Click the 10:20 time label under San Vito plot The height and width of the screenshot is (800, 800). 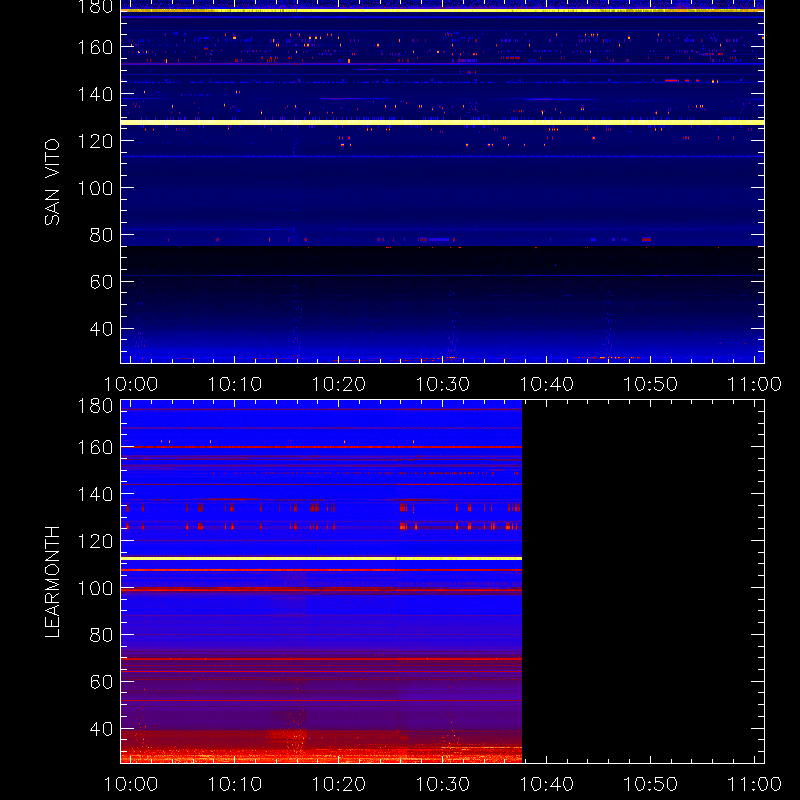pyautogui.click(x=339, y=384)
